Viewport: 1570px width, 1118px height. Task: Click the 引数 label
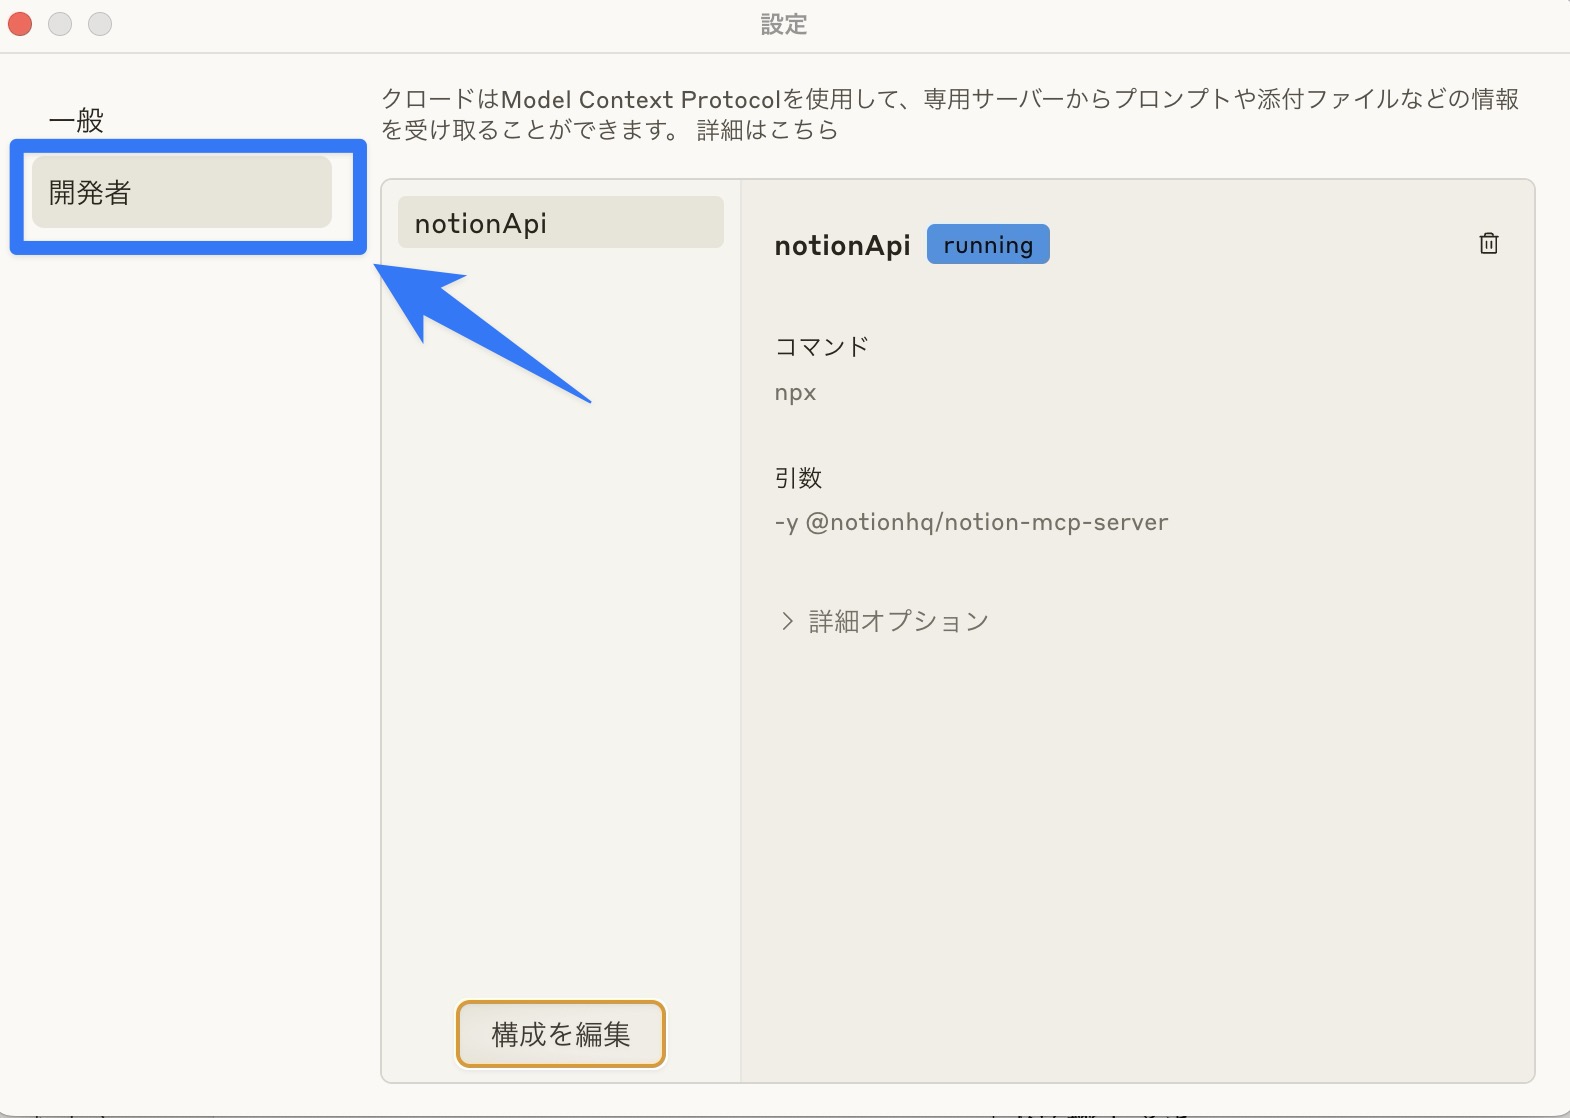click(798, 478)
